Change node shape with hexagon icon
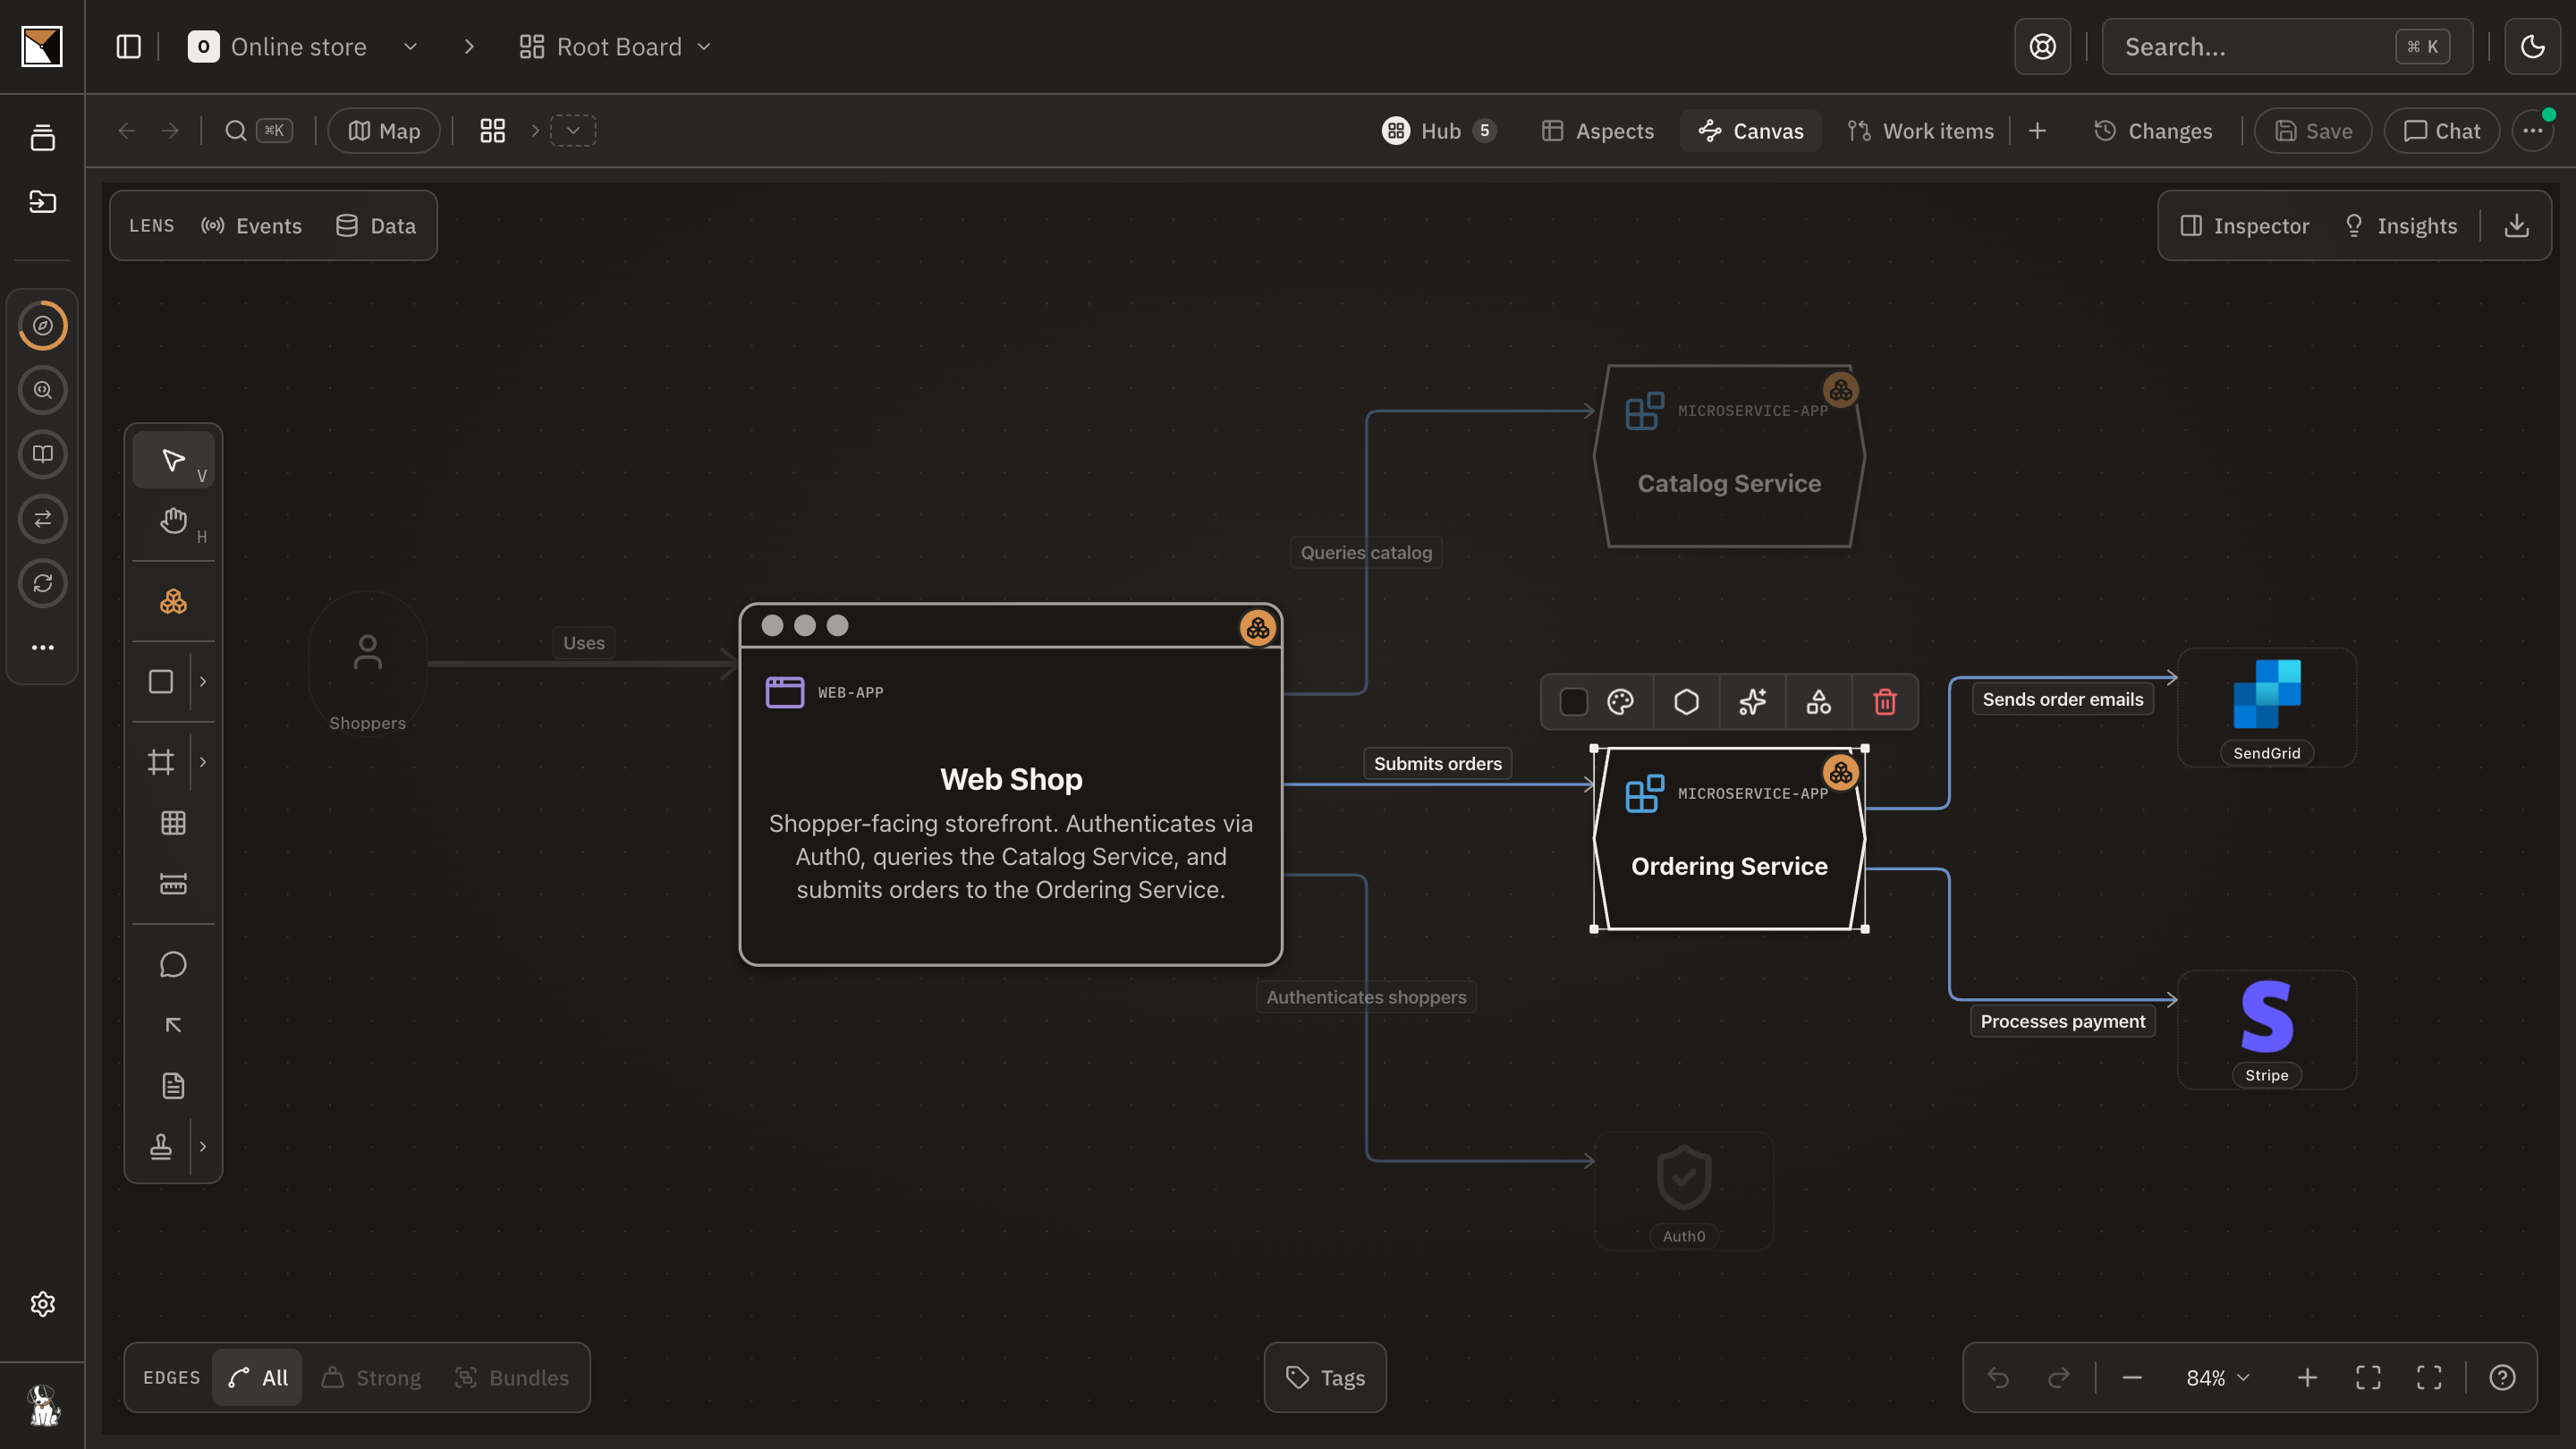Image resolution: width=2576 pixels, height=1449 pixels. (1687, 702)
